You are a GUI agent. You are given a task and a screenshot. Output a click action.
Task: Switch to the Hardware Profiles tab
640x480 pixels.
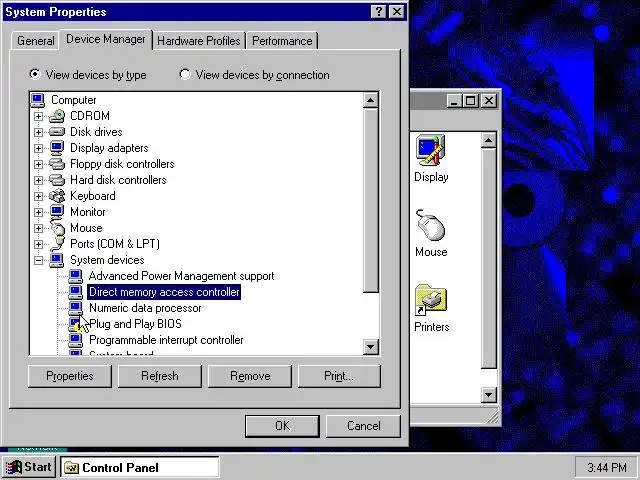[199, 41]
